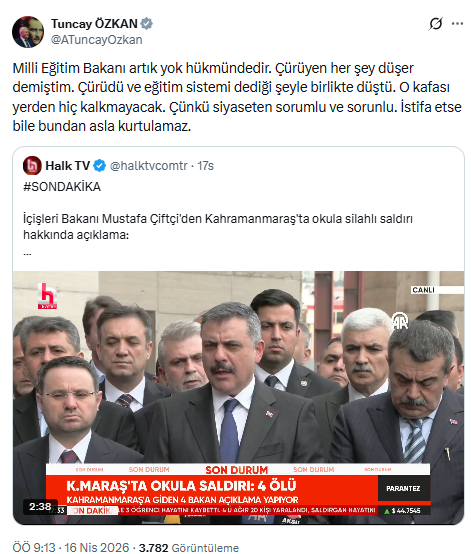Screen dimensions: 471x554
Task: Open the @halktvcomtr handle
Action: coord(149,165)
